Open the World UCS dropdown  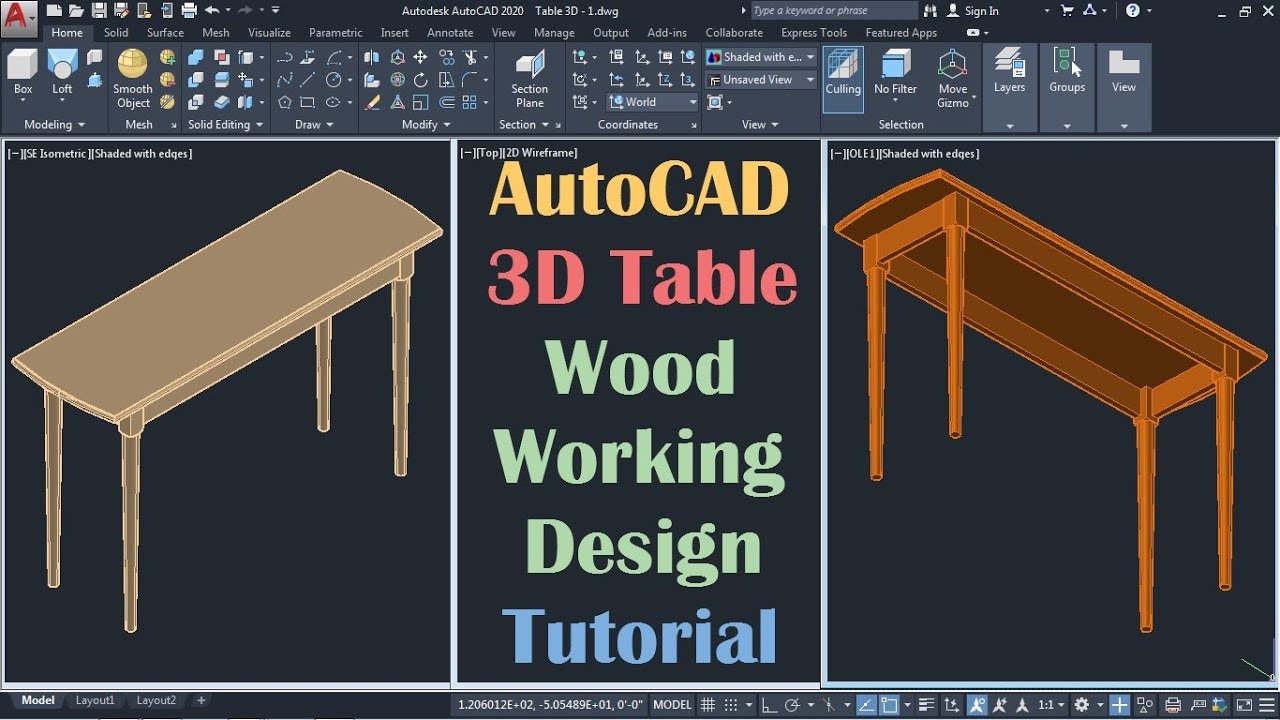pos(652,102)
